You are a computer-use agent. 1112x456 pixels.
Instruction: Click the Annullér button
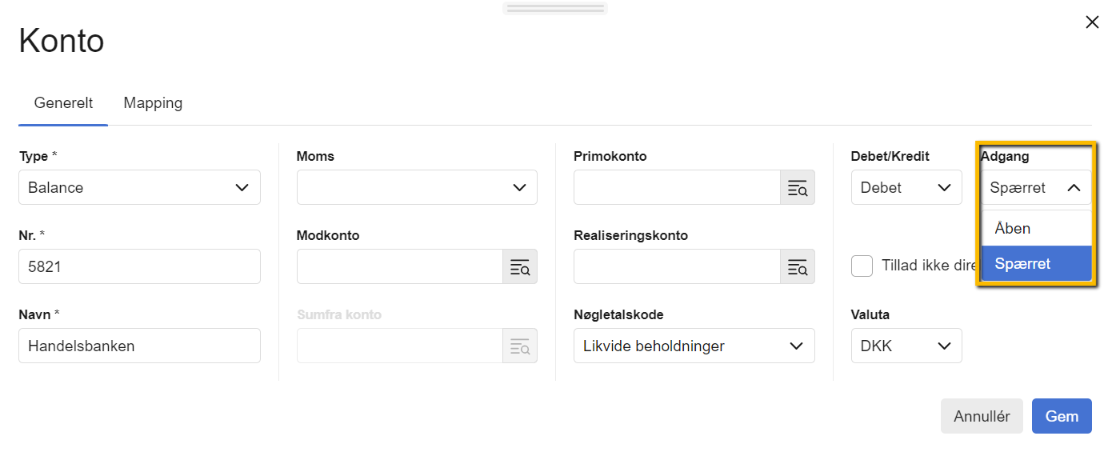(x=981, y=416)
